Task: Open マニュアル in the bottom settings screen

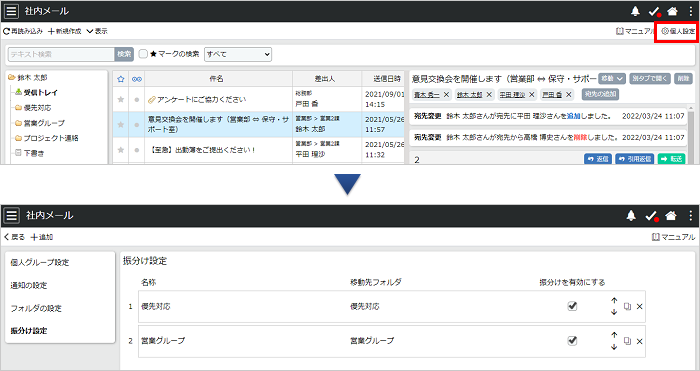Action: coord(673,237)
